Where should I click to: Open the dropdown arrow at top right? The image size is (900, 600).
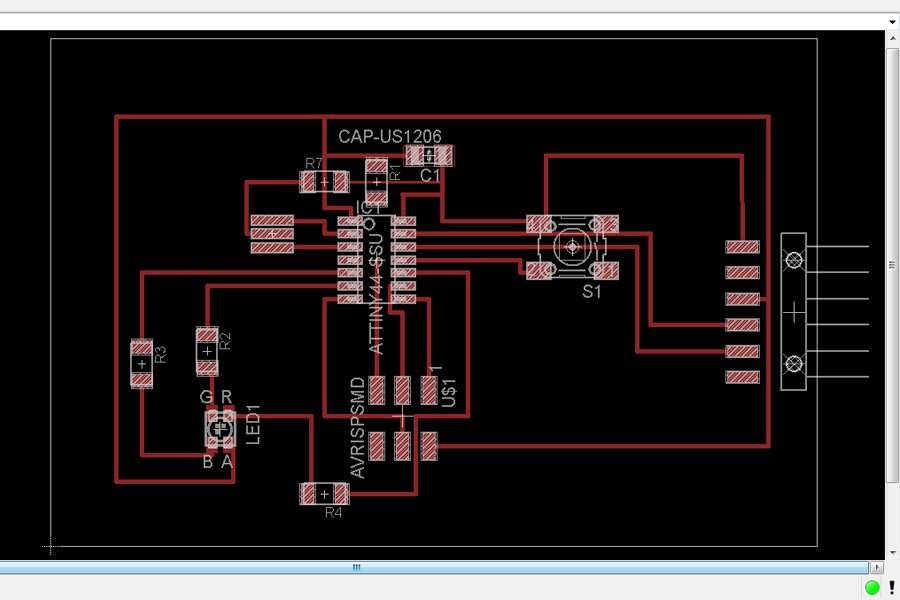click(892, 22)
